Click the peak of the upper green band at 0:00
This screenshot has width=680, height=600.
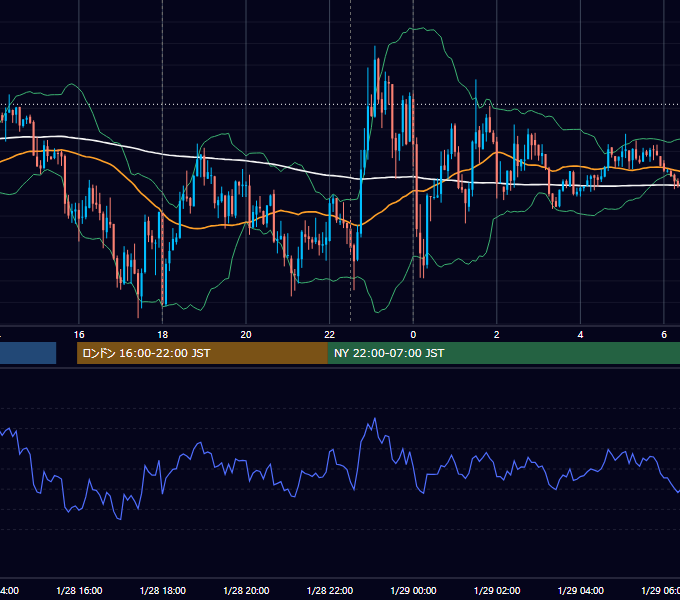(413, 29)
